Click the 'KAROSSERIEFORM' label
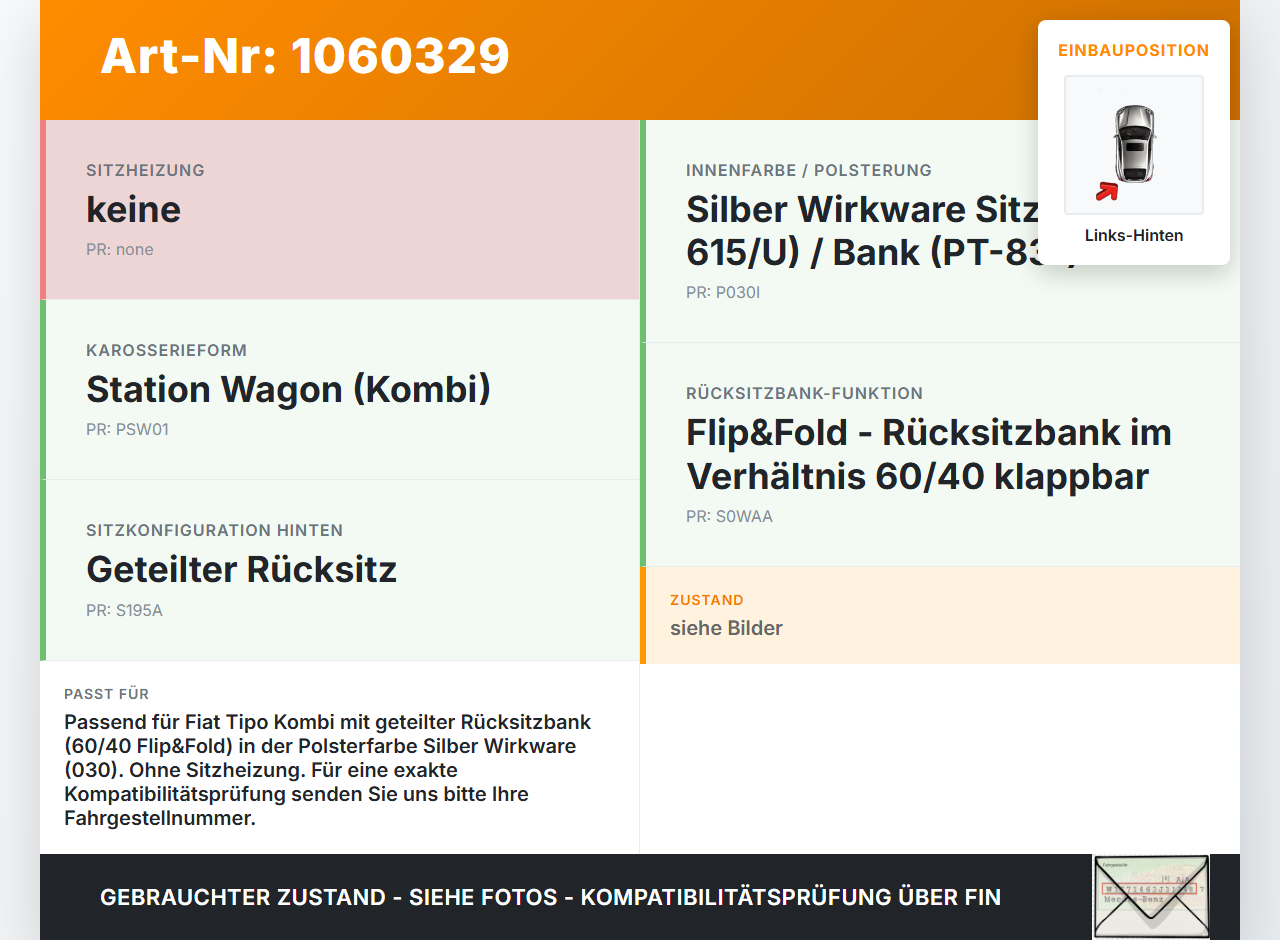The height and width of the screenshot is (940, 1280). coord(166,350)
